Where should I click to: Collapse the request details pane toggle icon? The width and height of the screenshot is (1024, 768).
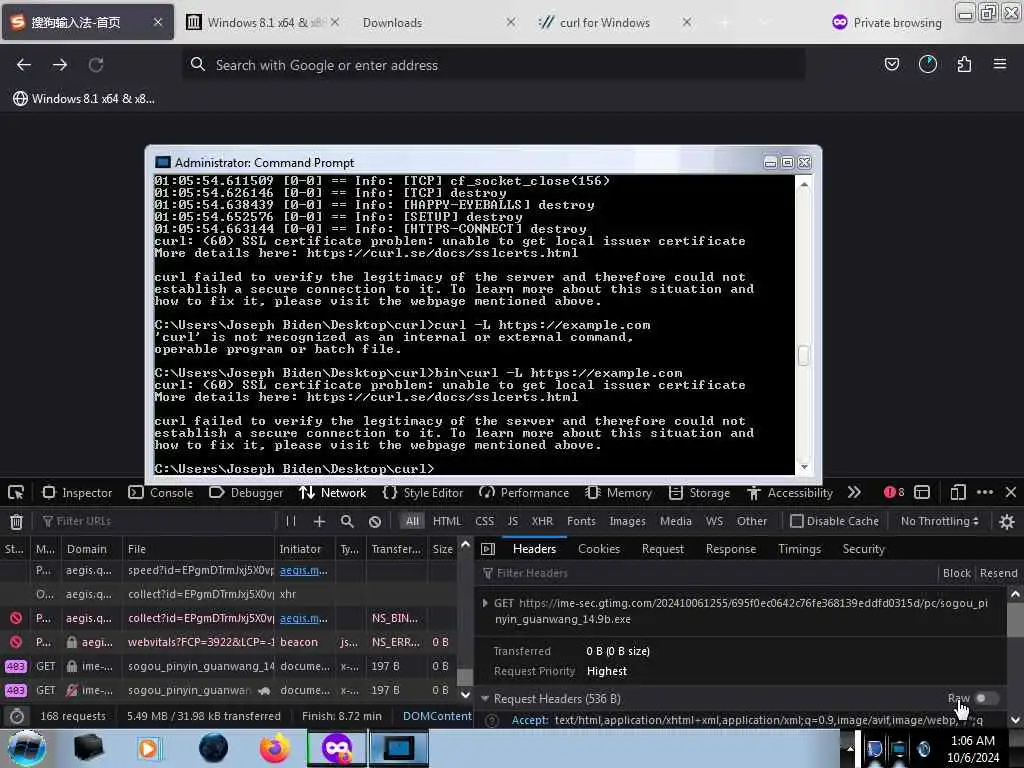click(488, 549)
